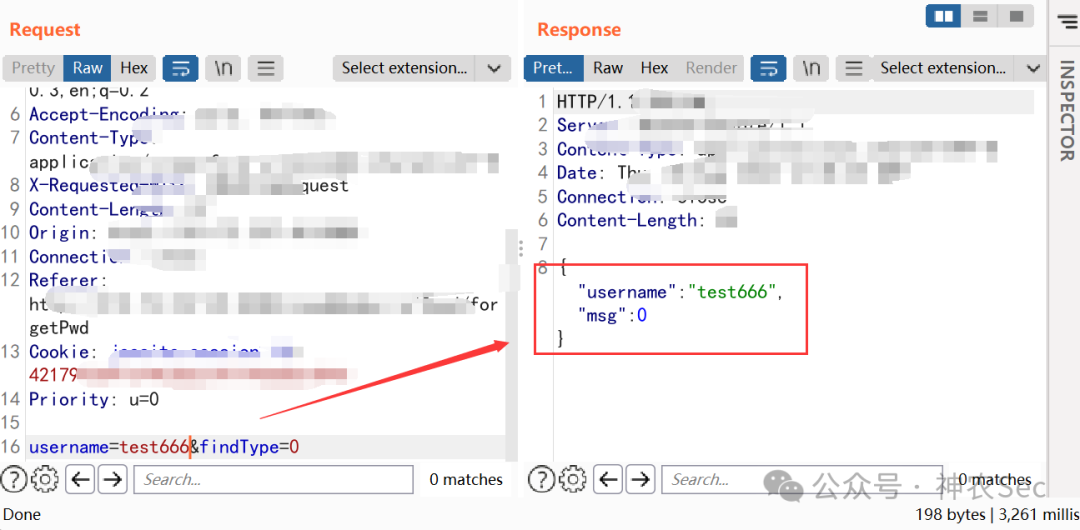Click Content-Length header in Response
Screen dimensions: 1080x530
(x=647, y=221)
